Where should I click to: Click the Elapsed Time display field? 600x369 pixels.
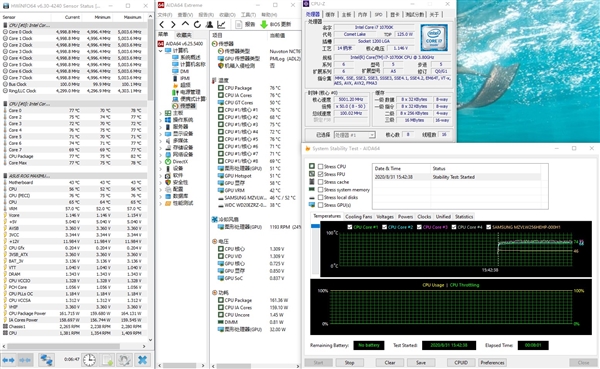533,345
